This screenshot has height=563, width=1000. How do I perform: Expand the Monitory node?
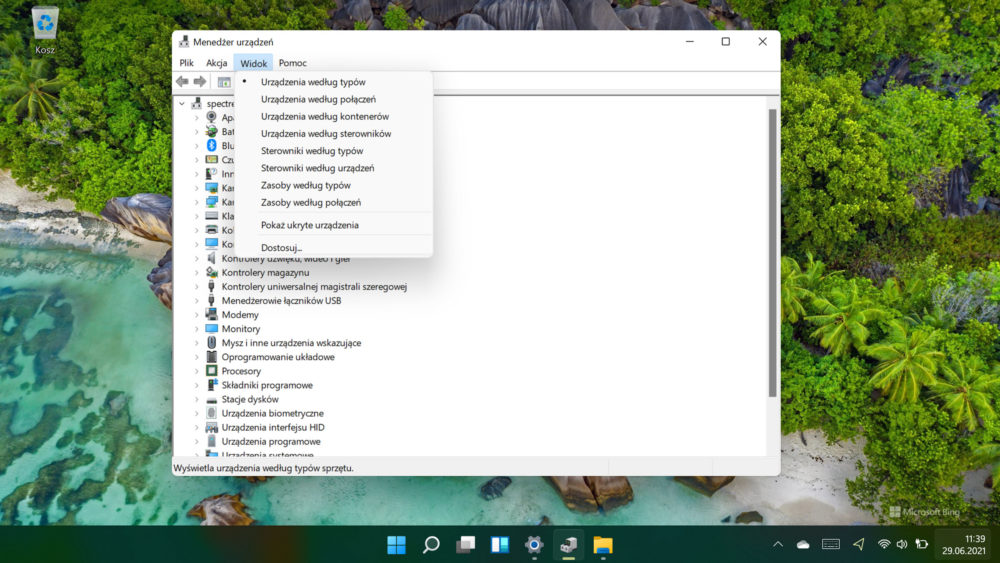click(x=196, y=329)
